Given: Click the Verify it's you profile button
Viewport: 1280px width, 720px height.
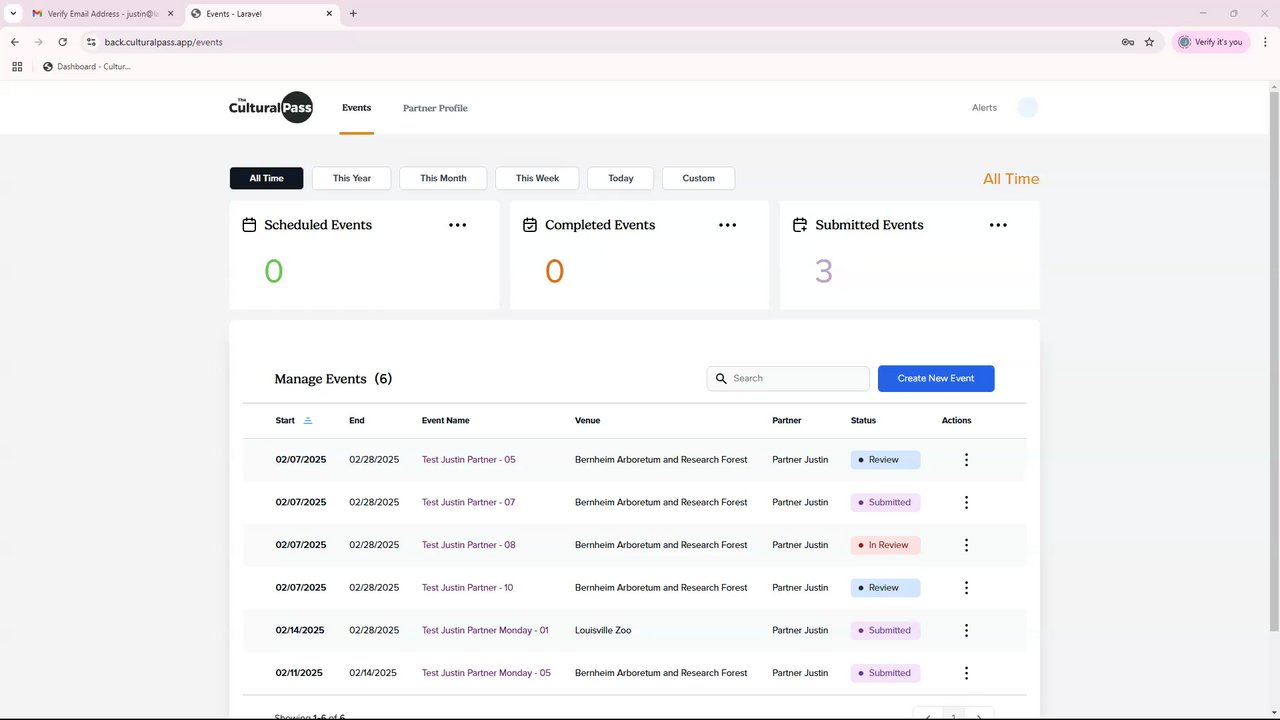Looking at the screenshot, I should (1211, 42).
